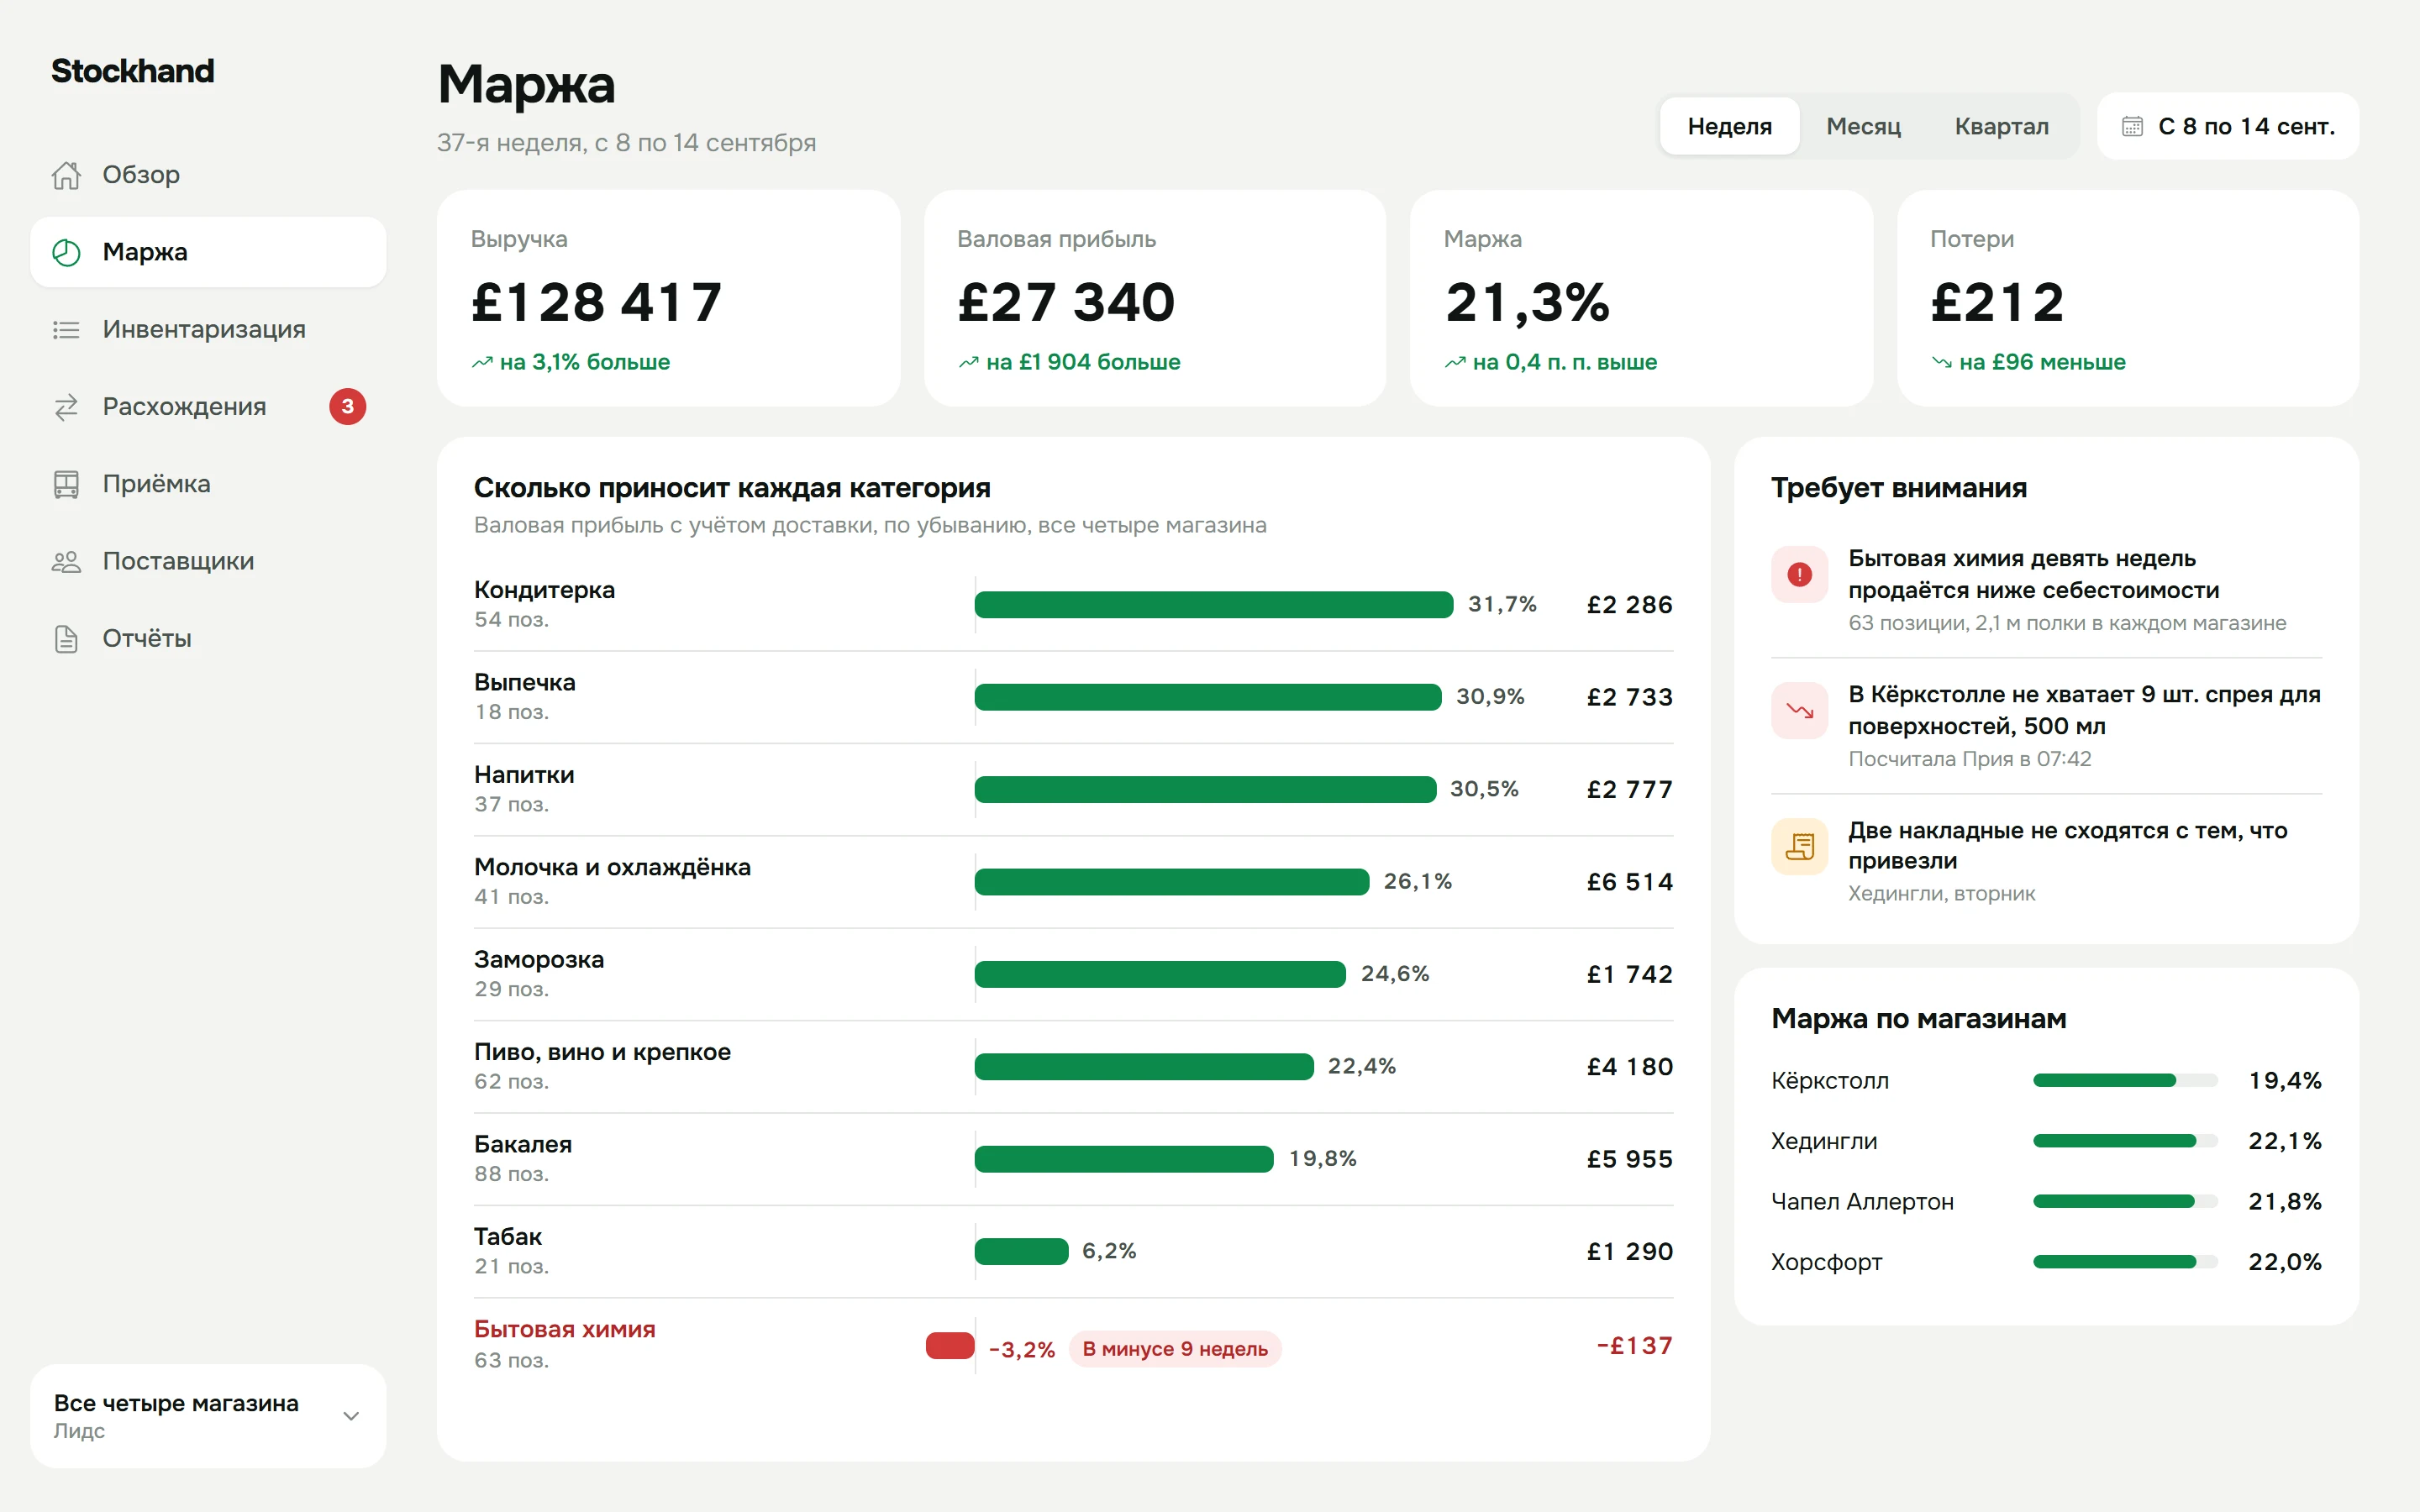Switch period to Квартал

(2001, 126)
